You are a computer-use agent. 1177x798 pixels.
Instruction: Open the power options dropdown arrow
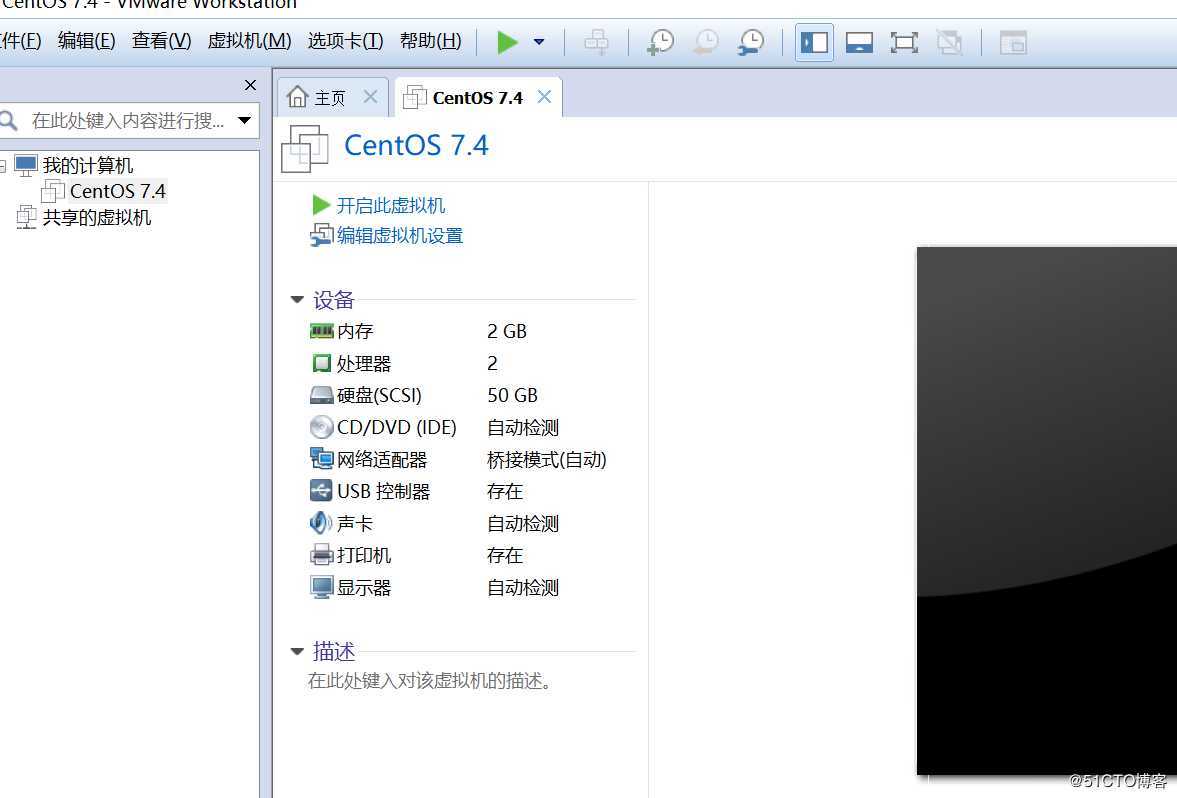(x=539, y=42)
